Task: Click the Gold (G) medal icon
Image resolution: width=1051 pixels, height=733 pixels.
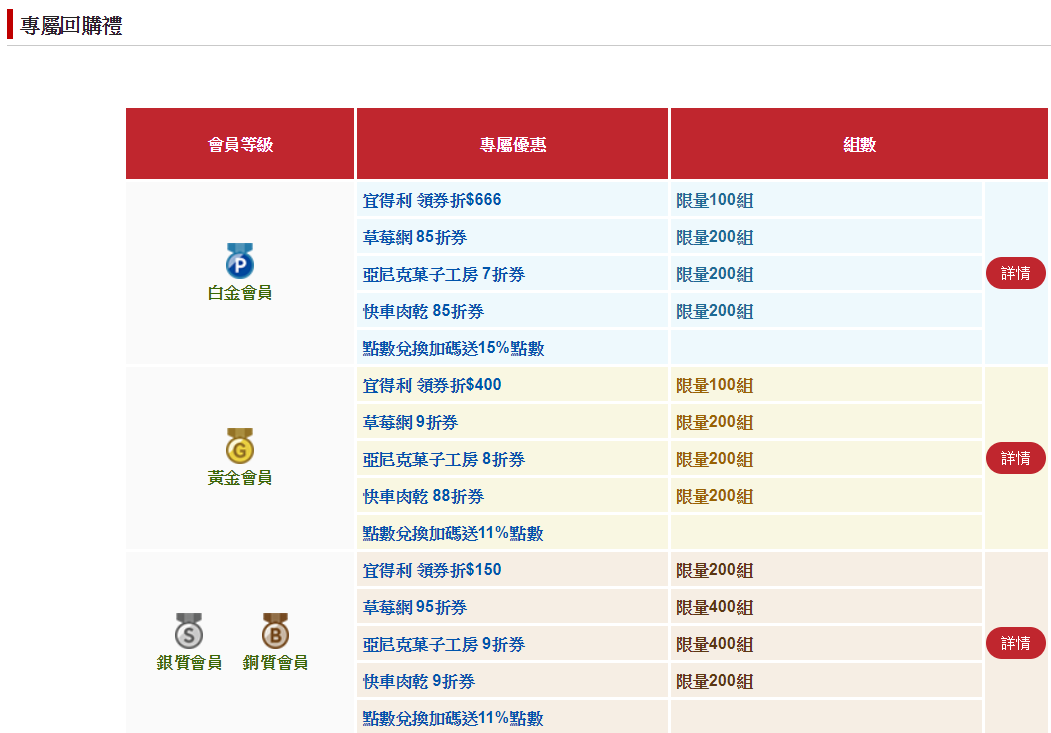Action: [240, 446]
